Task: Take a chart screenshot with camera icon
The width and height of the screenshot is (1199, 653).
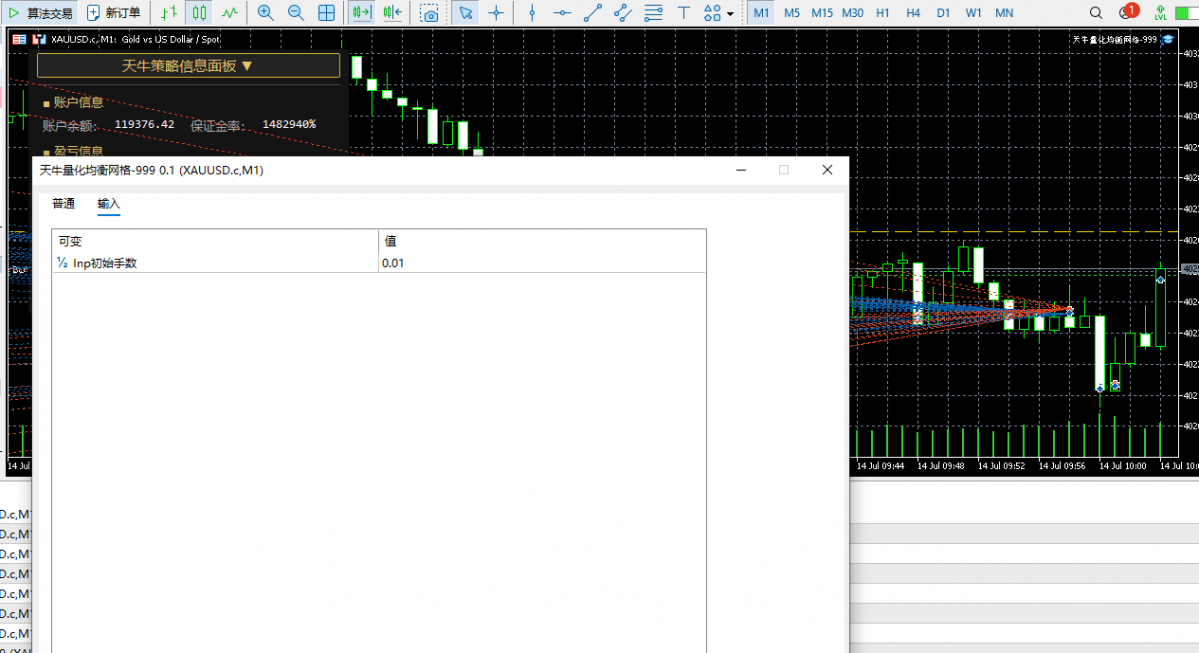Action: pos(430,13)
